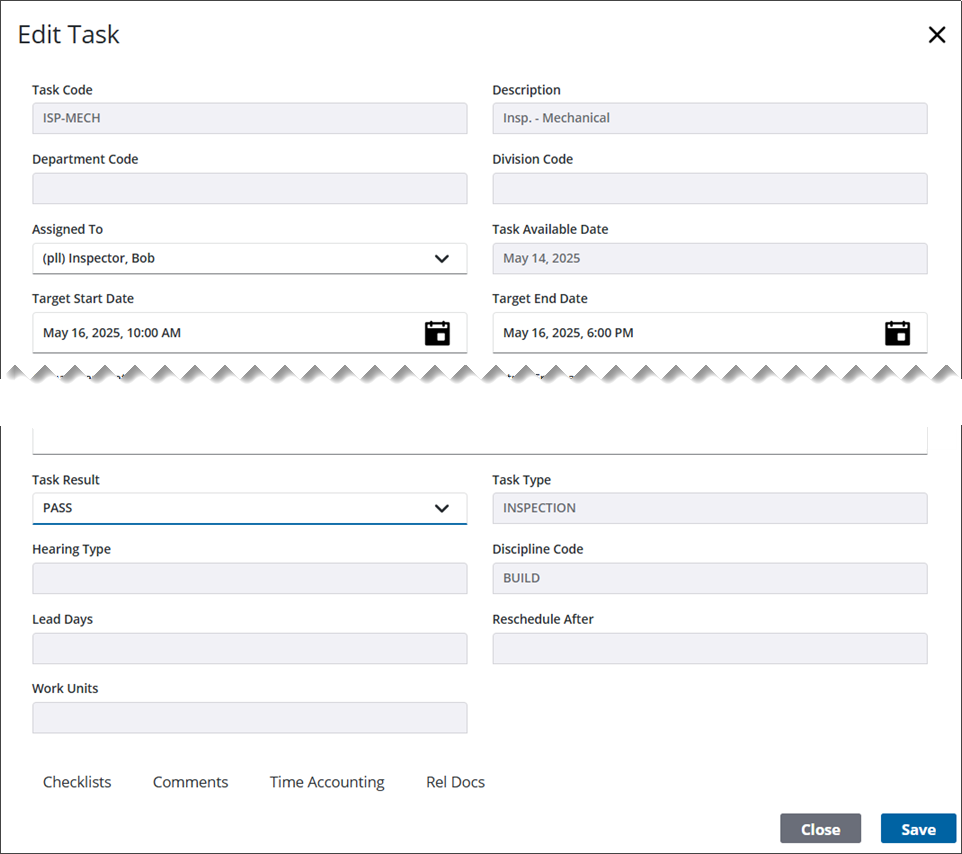Switch to the Checklists tab
Image resolution: width=962 pixels, height=854 pixels.
pyautogui.click(x=77, y=782)
